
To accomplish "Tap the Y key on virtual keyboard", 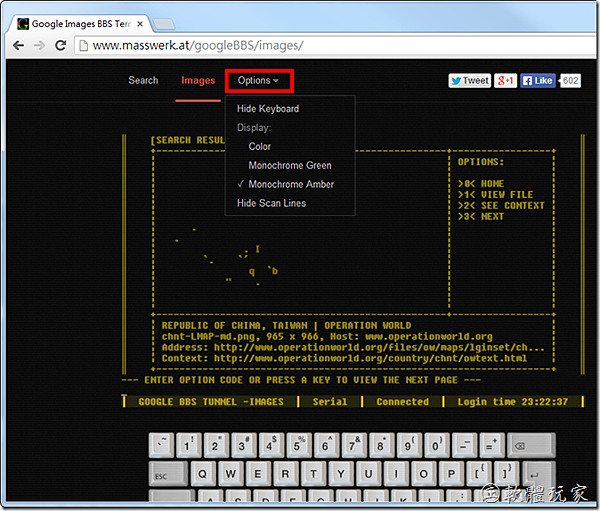I will 341,473.
